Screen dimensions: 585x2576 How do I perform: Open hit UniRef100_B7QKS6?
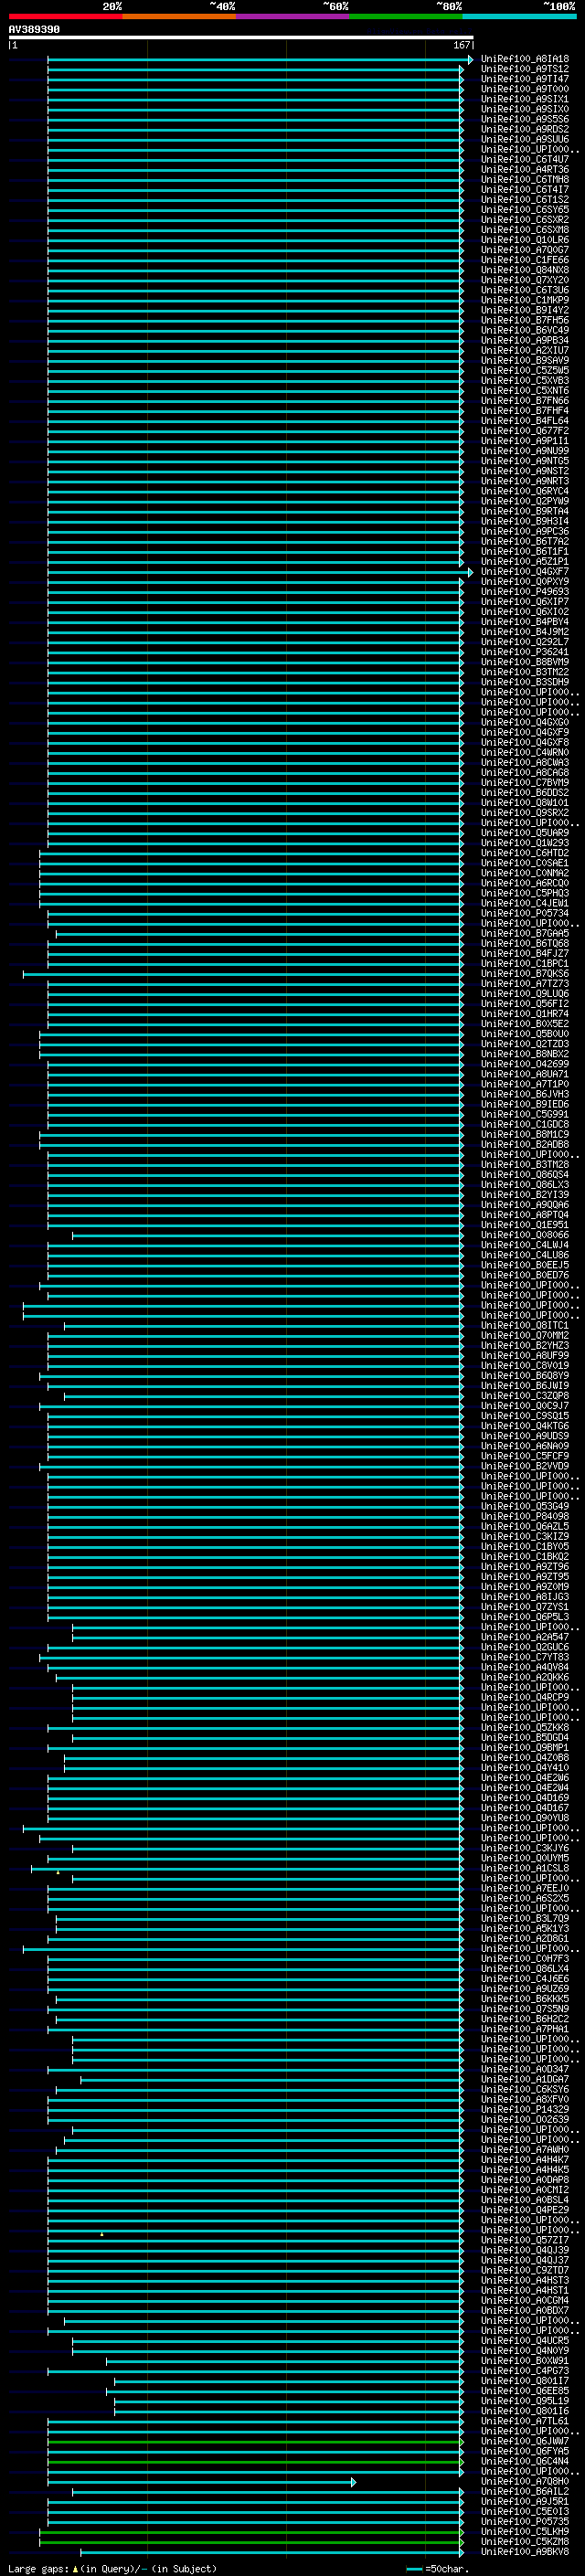(x=524, y=973)
